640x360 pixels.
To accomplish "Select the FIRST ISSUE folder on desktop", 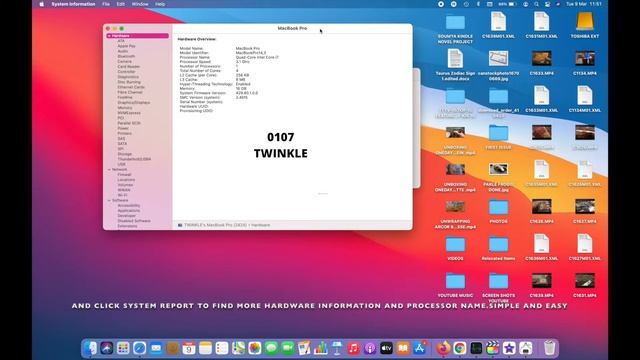I will pos(498,137).
